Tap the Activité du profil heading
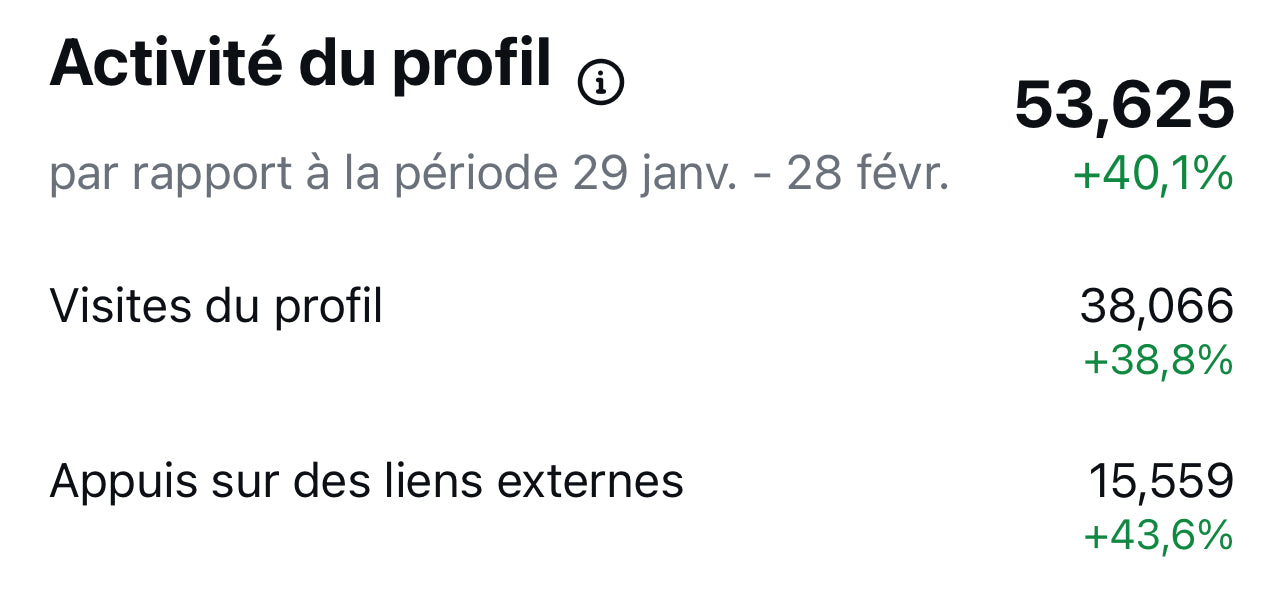Screen dimensions: 1284x593 coord(300,65)
